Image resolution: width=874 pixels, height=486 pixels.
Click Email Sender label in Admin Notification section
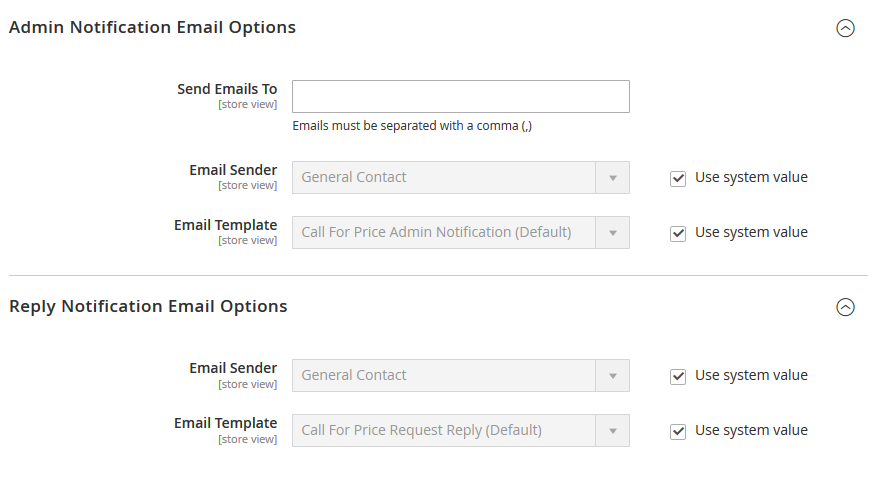[233, 170]
